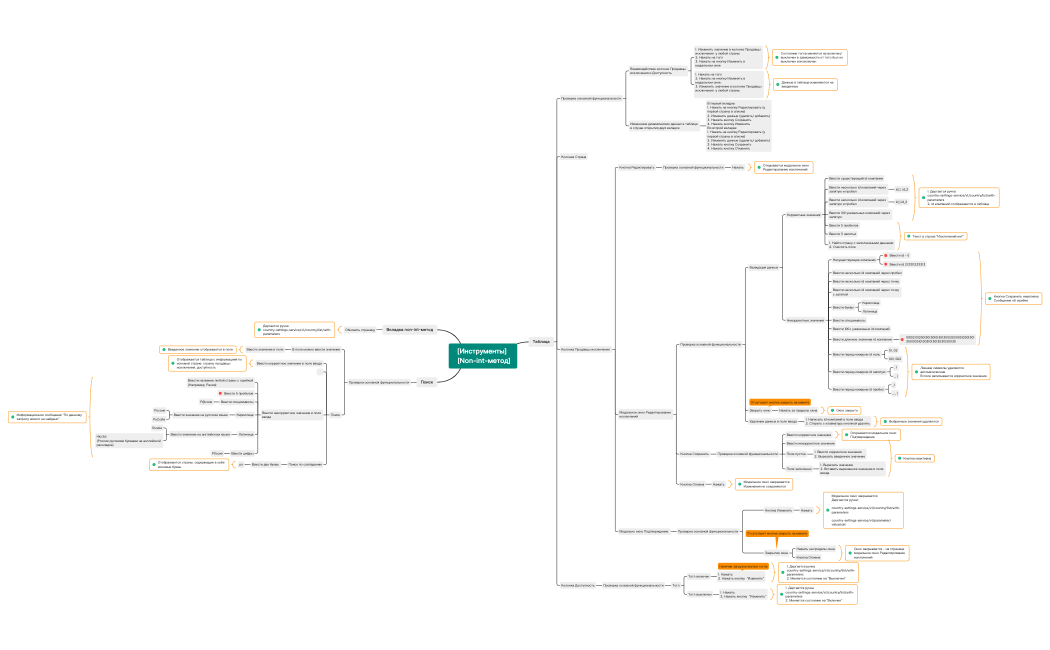Click the Колонка Страна node

tap(574, 157)
